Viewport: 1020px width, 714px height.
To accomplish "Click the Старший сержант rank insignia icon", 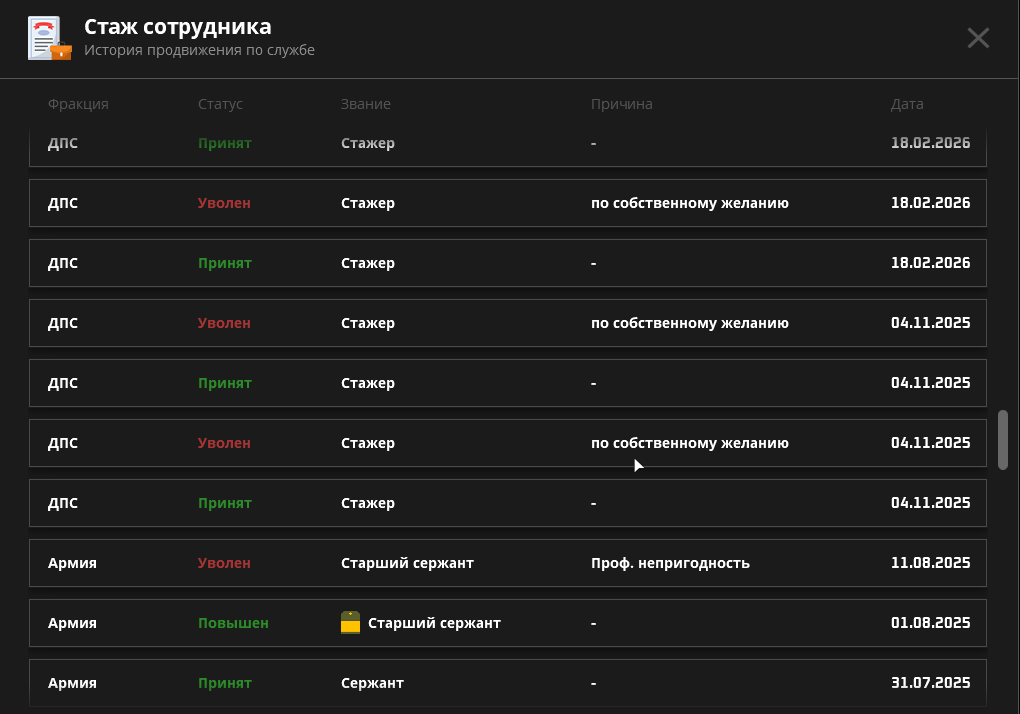I will point(350,622).
